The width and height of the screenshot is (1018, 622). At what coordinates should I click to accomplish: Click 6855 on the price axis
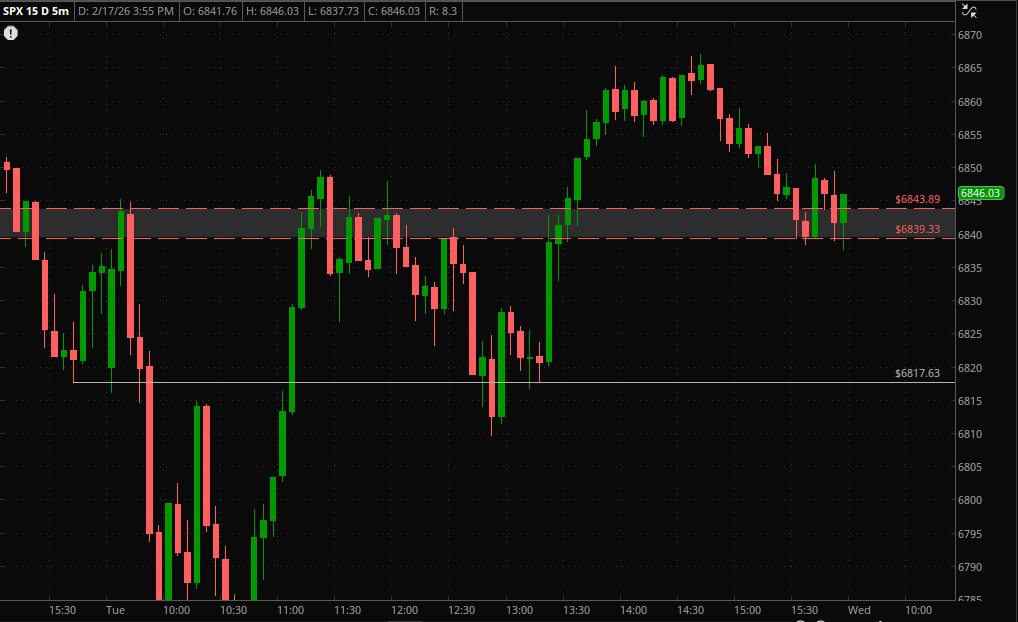970,135
